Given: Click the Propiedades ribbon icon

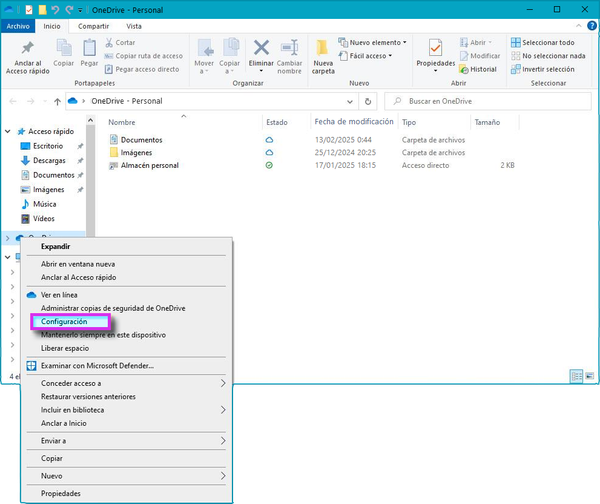Looking at the screenshot, I should pos(435,48).
